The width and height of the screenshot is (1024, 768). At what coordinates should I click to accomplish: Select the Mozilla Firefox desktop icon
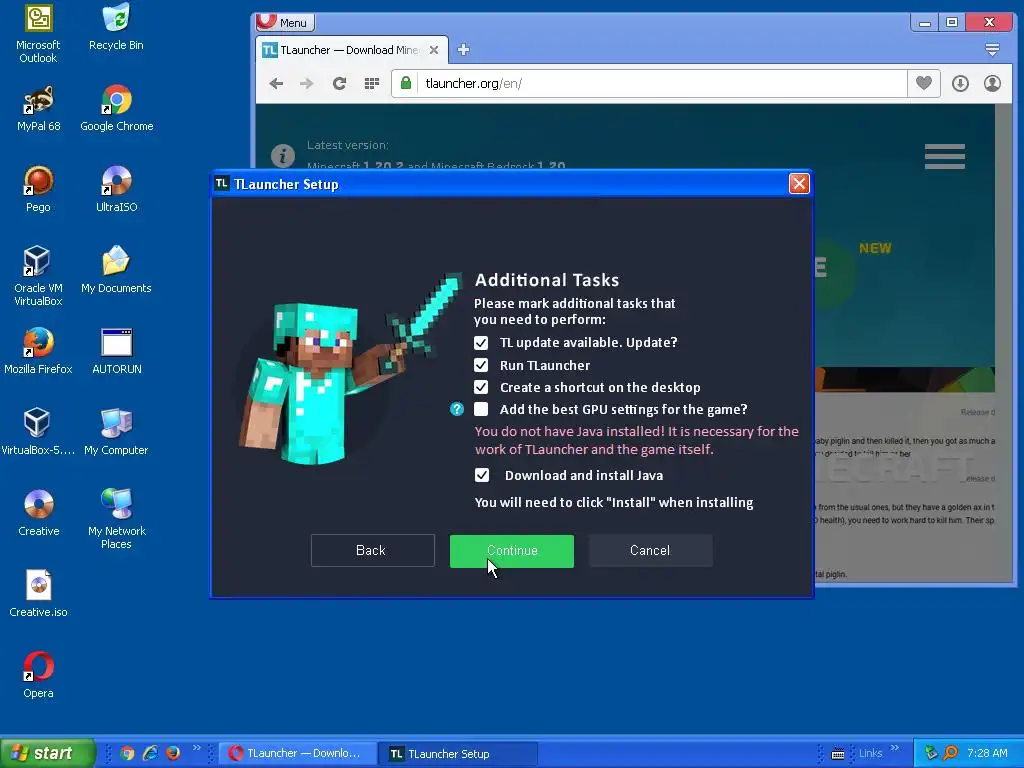[39, 351]
